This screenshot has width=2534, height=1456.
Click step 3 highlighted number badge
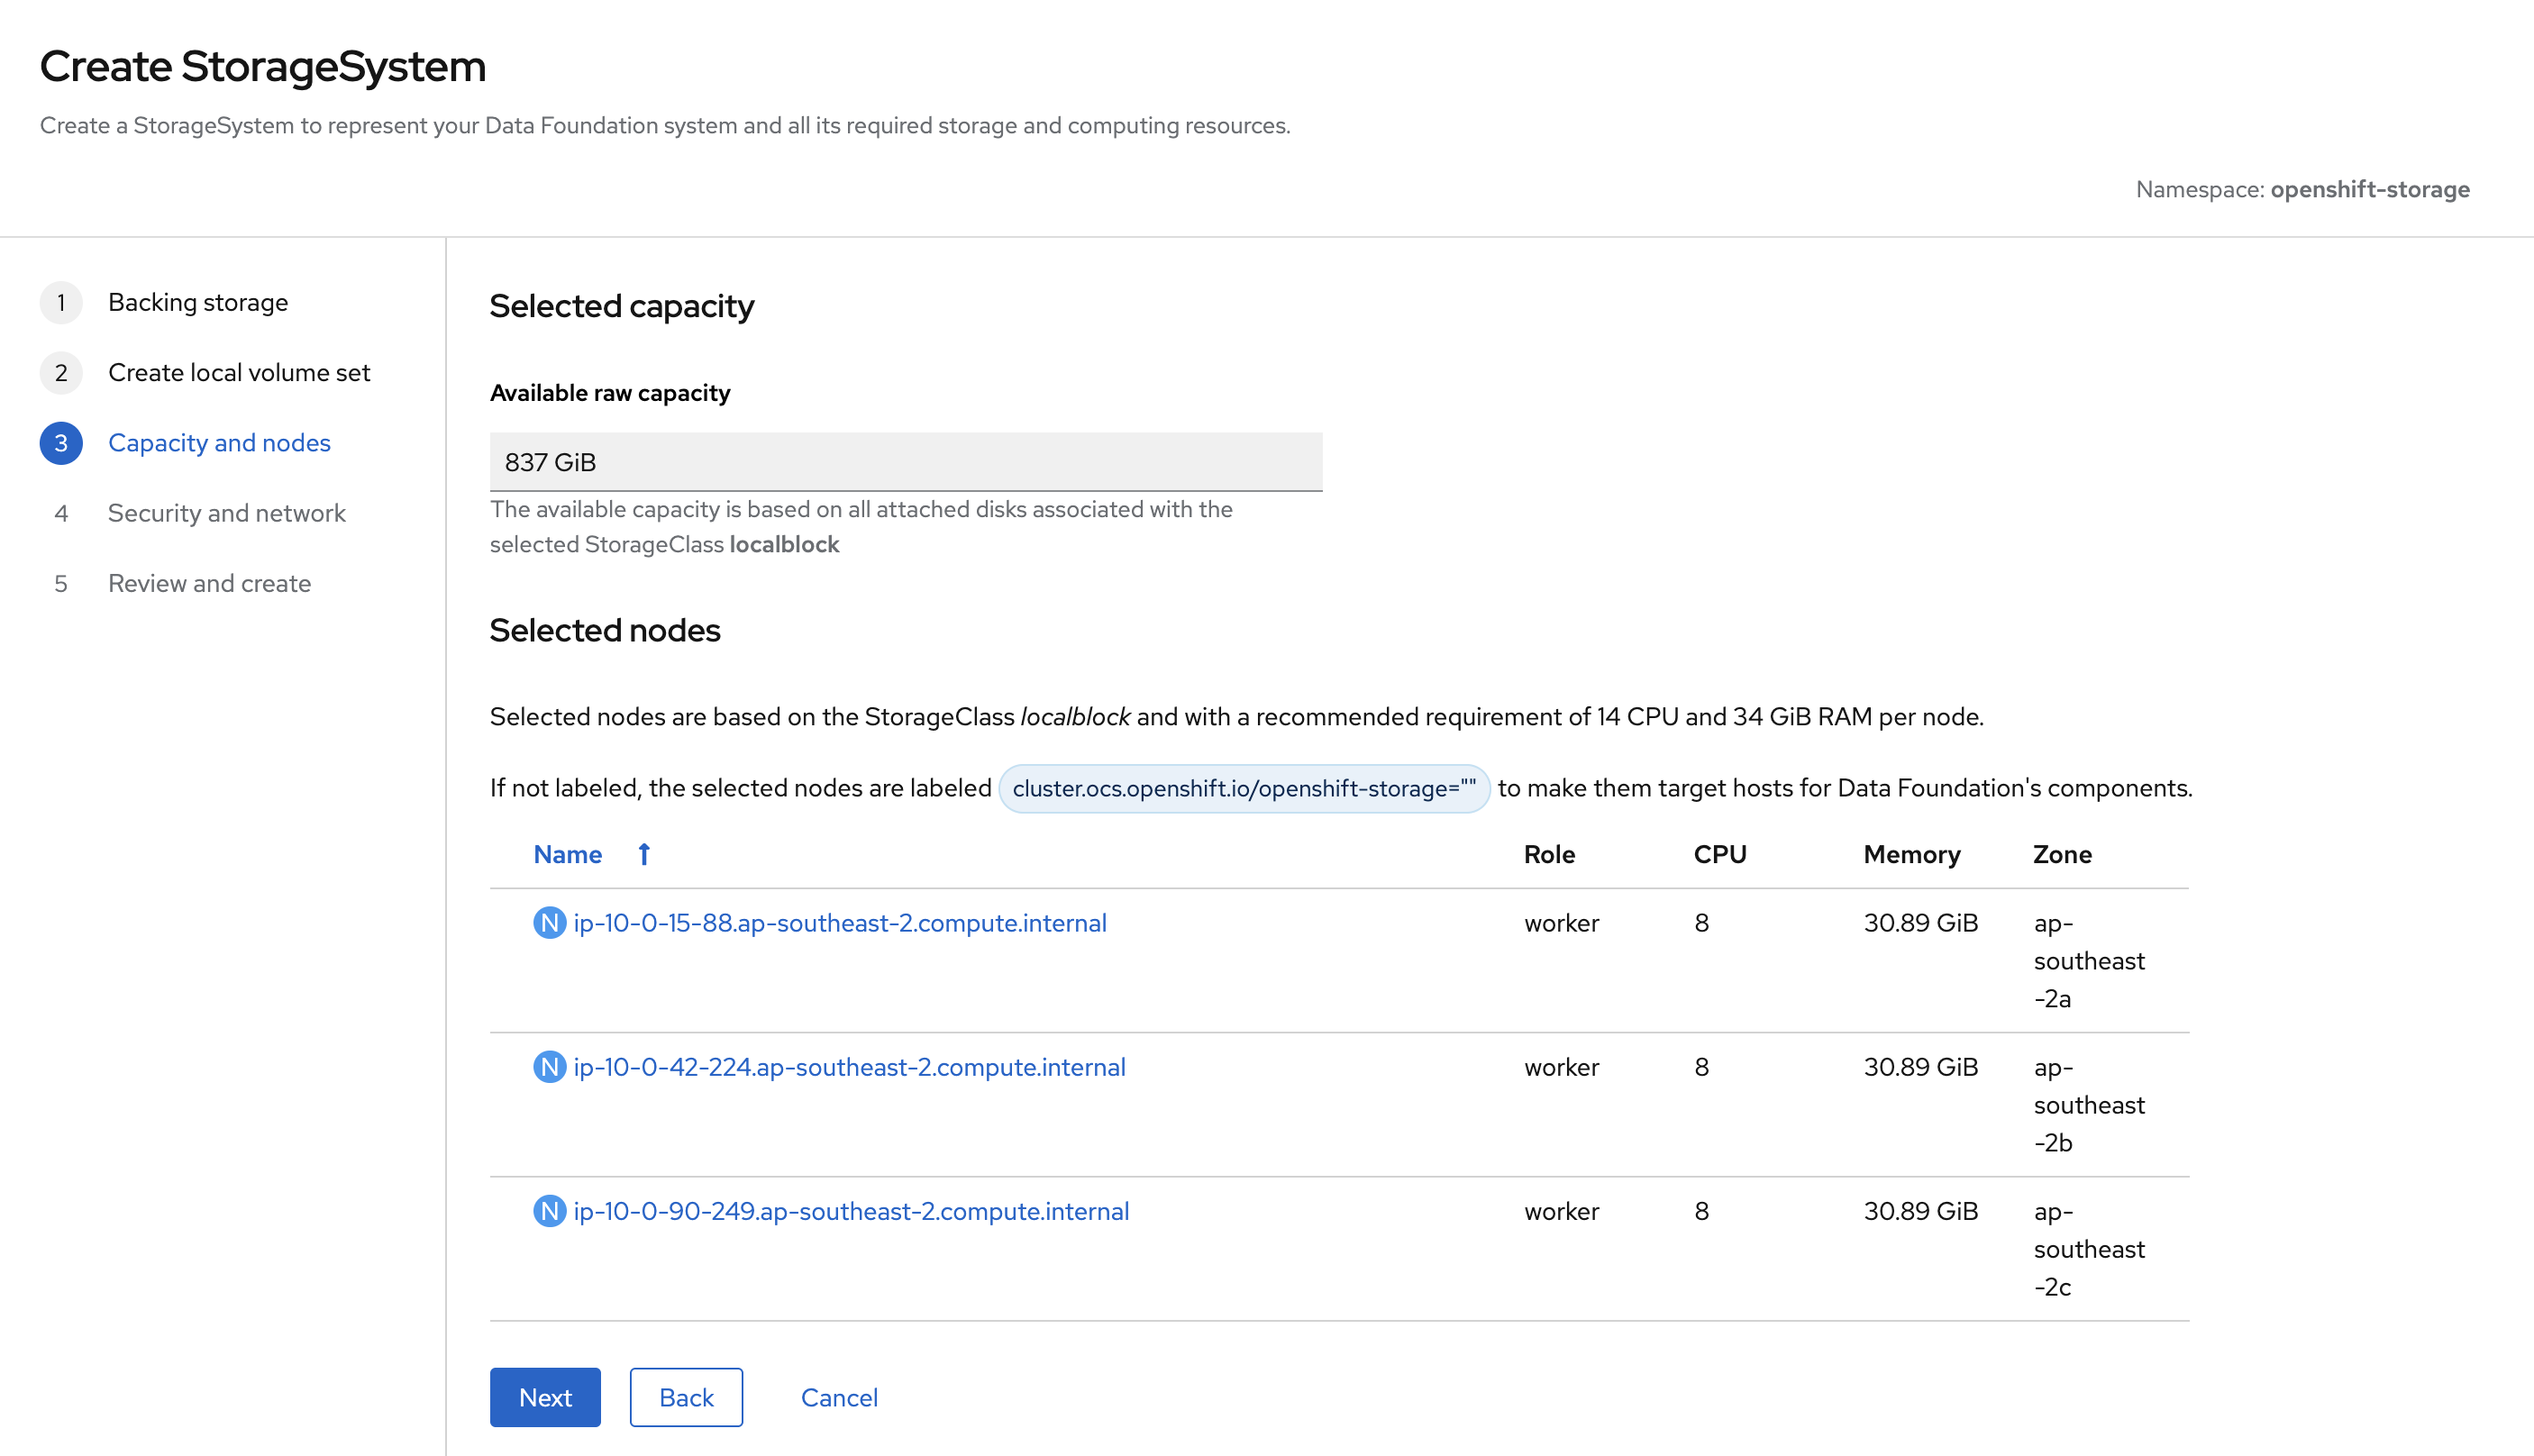[x=61, y=443]
